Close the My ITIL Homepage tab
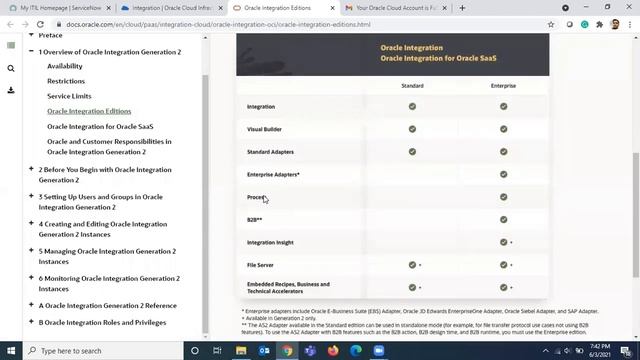 pyautogui.click(x=109, y=8)
